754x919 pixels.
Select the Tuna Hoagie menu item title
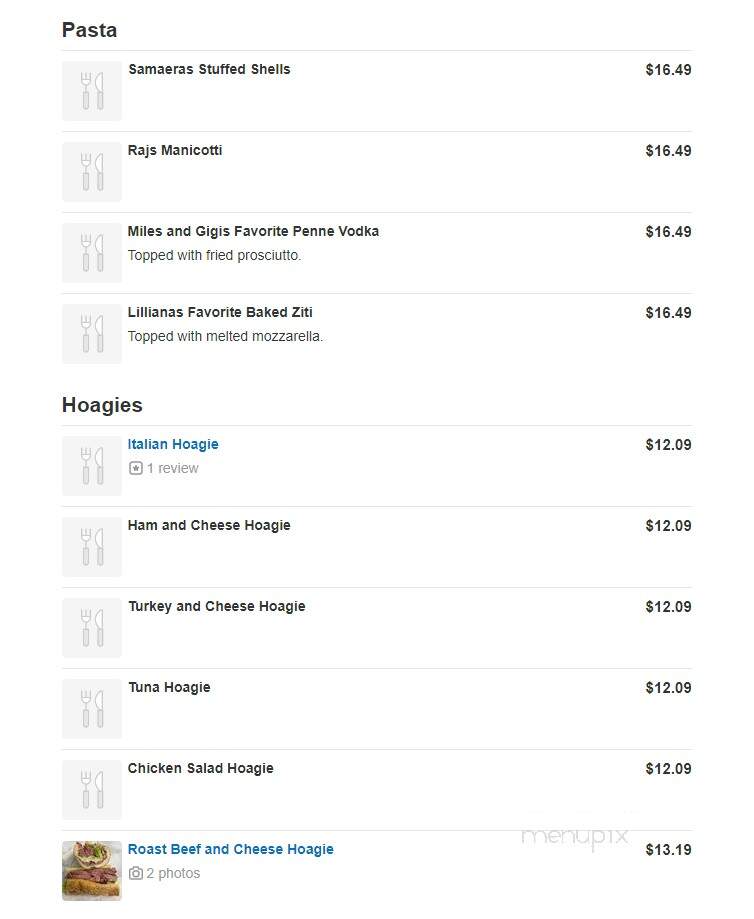(x=169, y=687)
